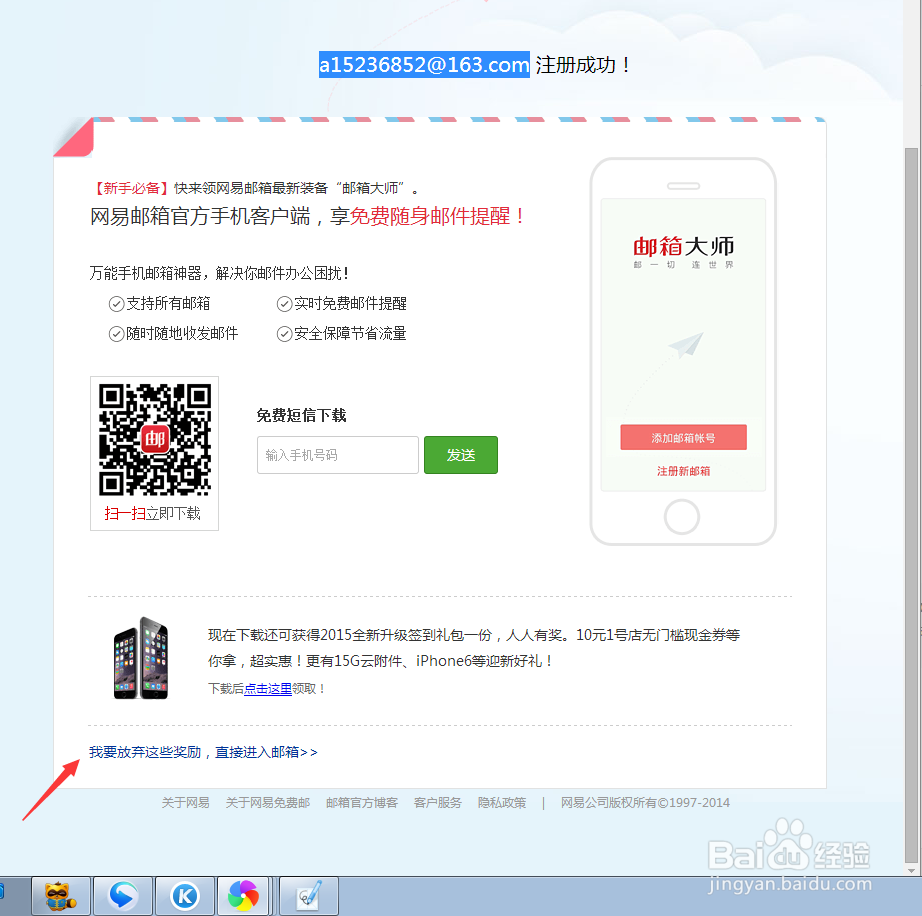Open the blue swirl browser taskbar icon

[x=123, y=896]
